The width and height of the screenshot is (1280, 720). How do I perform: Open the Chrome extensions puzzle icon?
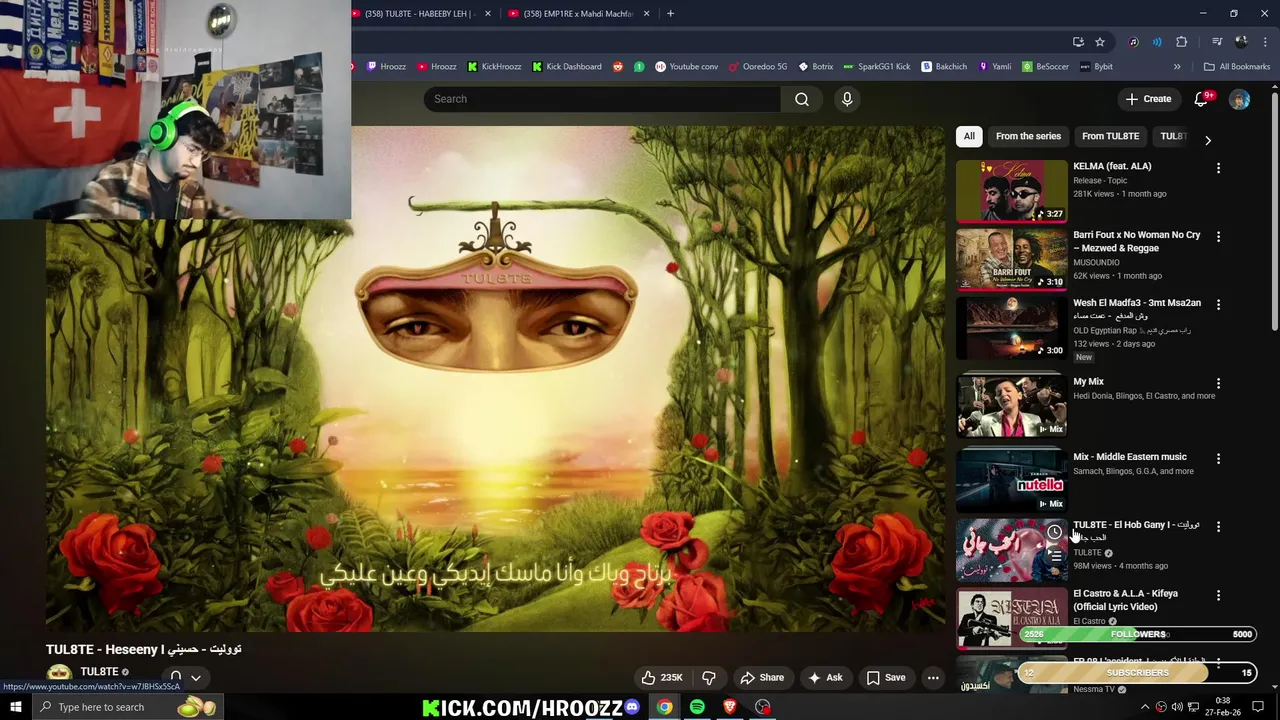click(1181, 42)
